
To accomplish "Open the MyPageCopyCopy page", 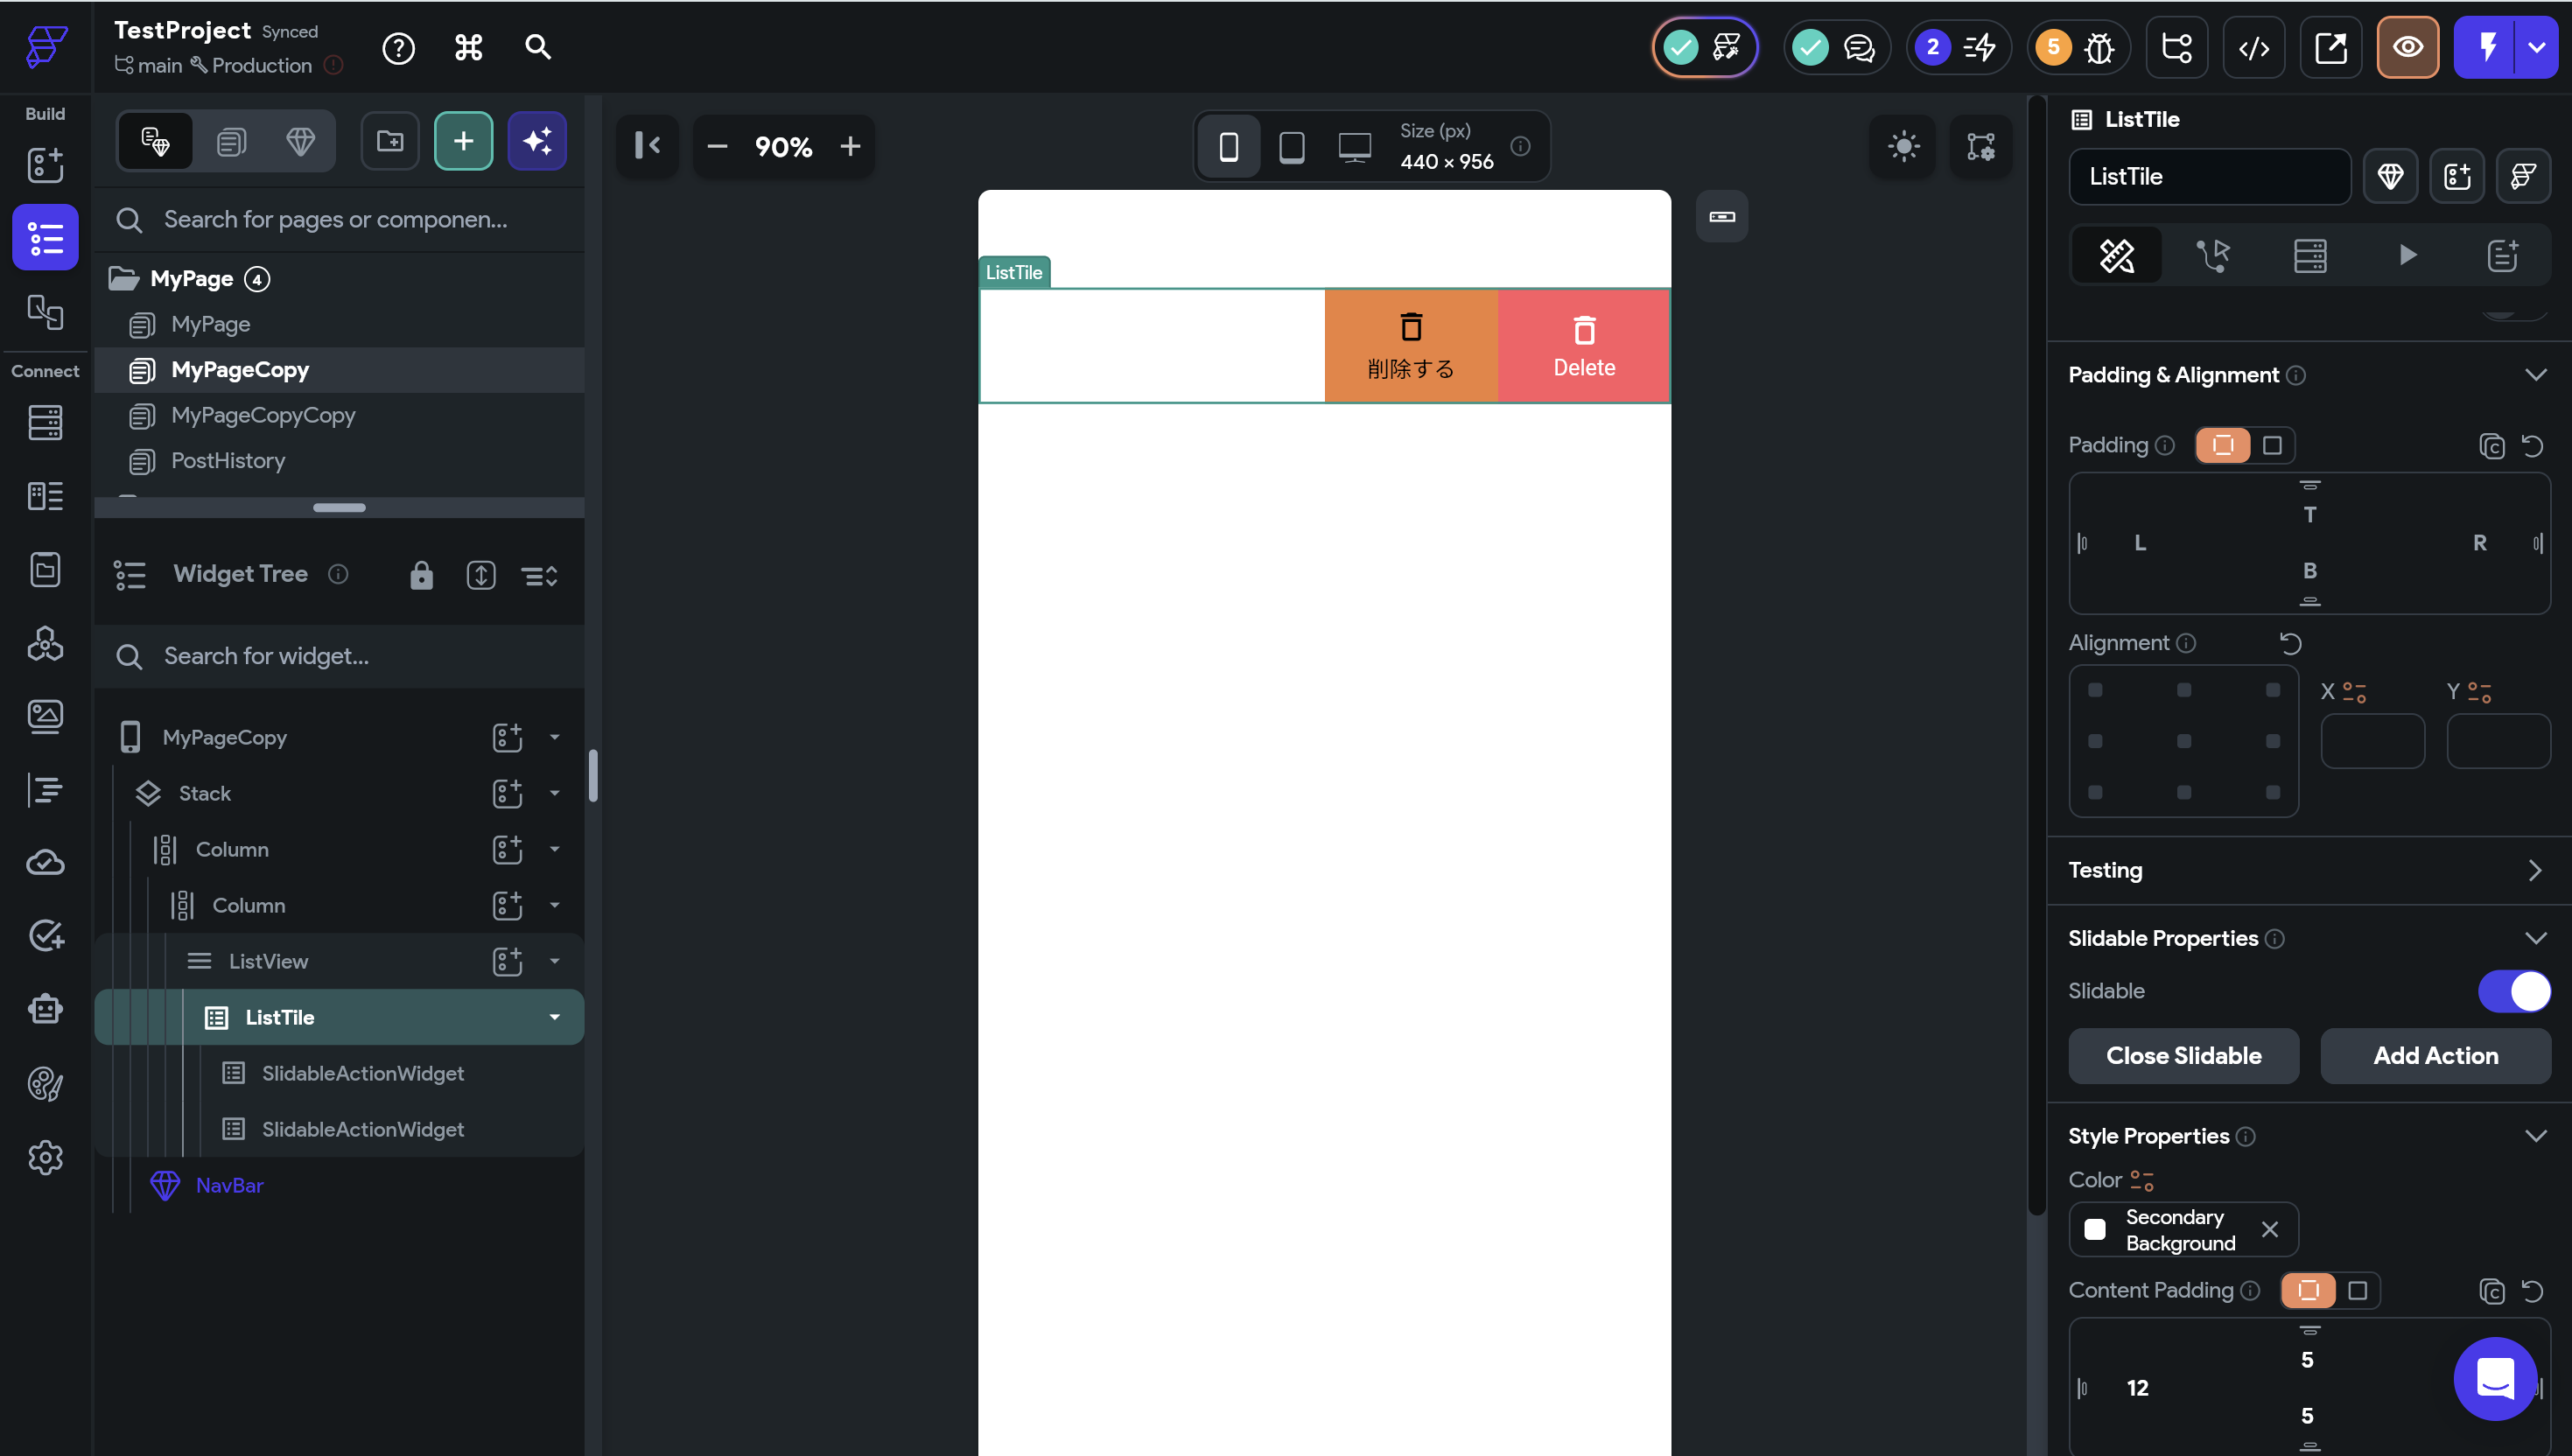I will (263, 415).
